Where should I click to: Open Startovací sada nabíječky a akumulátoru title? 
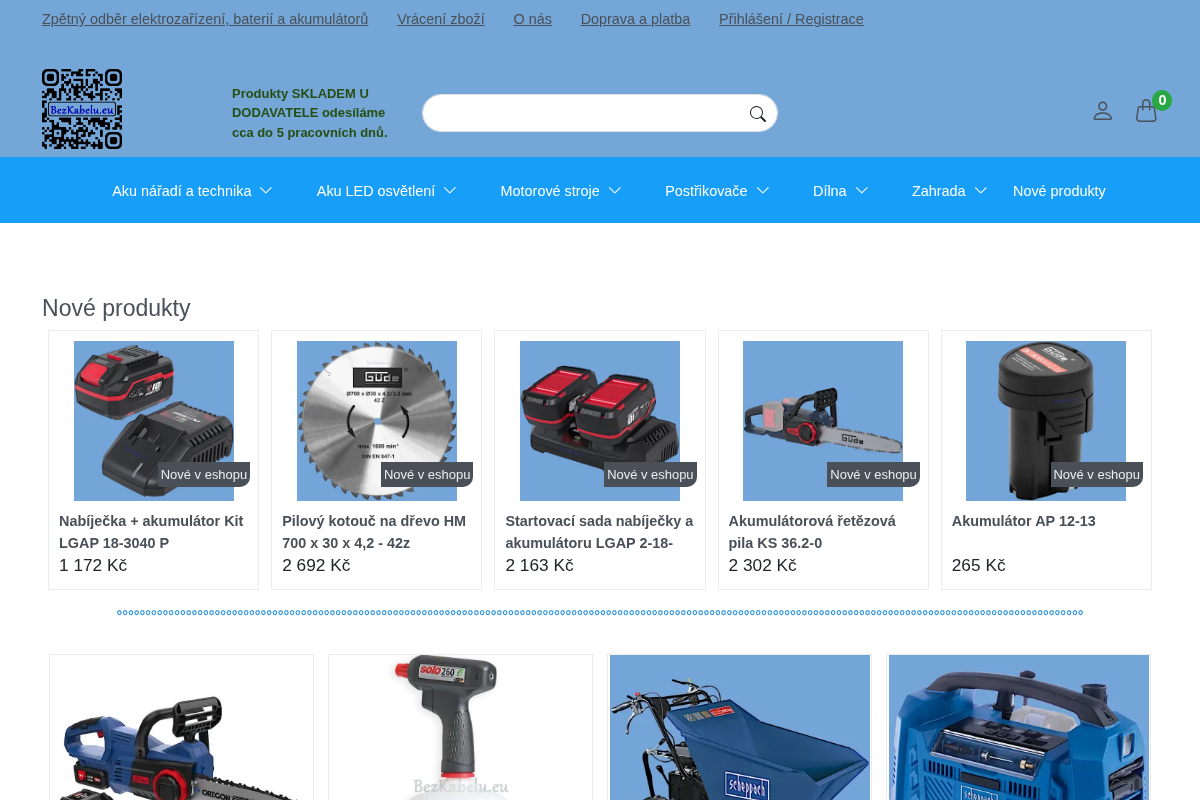[600, 532]
